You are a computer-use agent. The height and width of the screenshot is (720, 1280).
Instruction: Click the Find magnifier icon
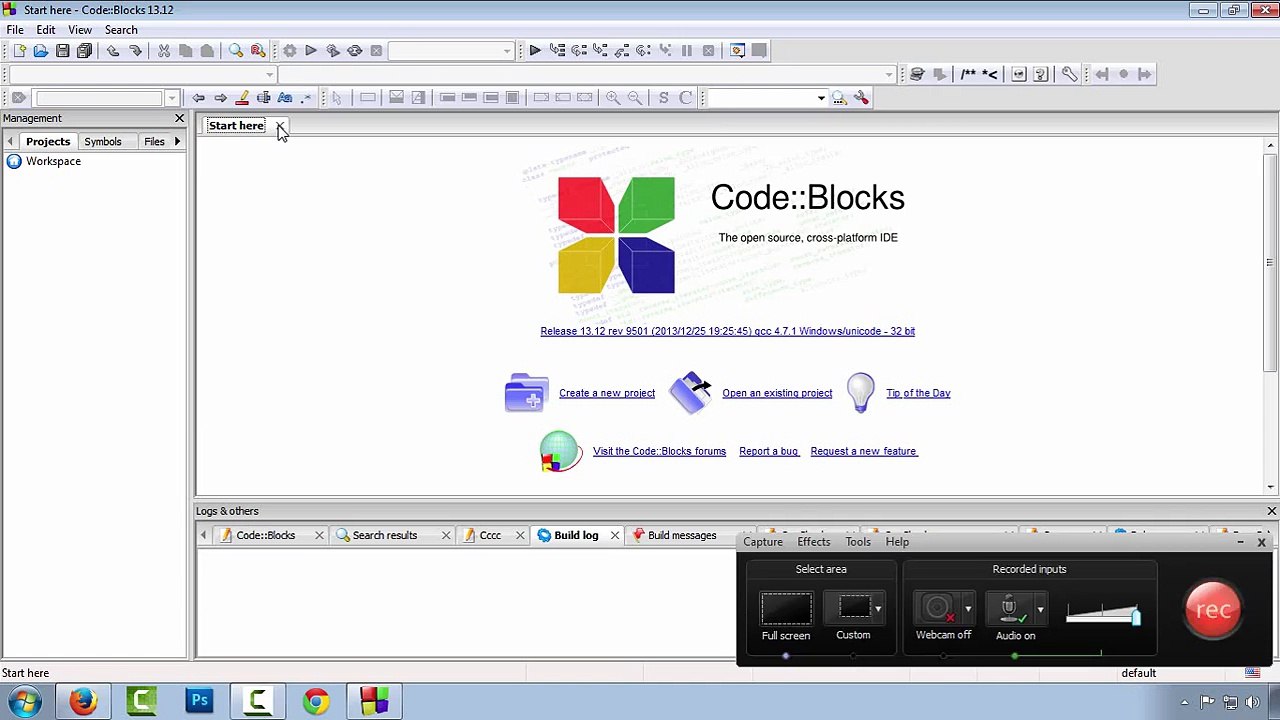click(x=236, y=51)
